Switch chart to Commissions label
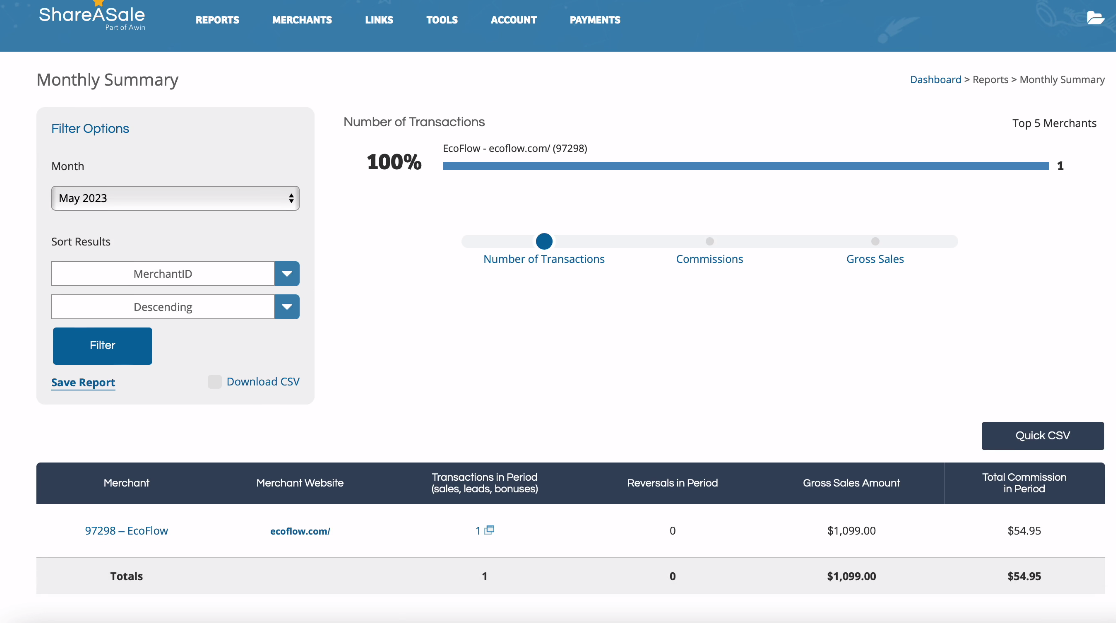 click(710, 259)
